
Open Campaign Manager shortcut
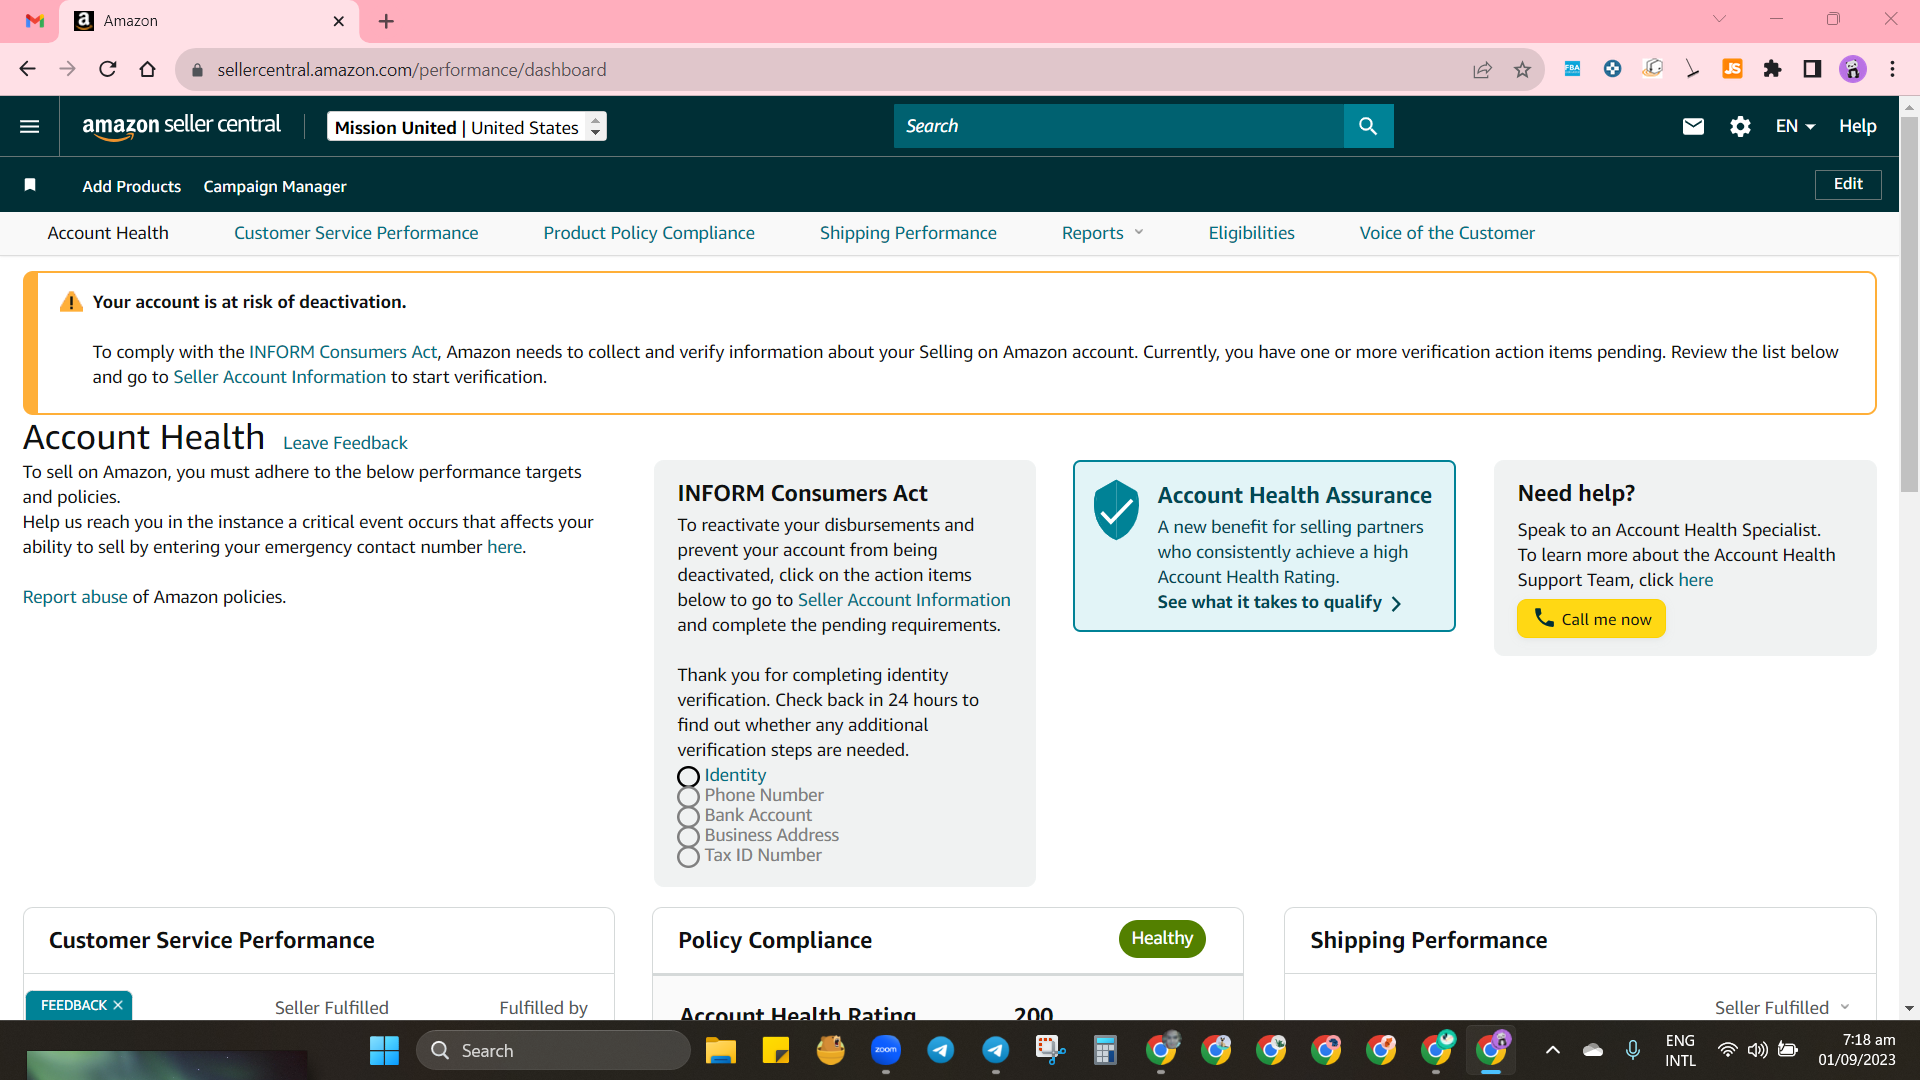click(275, 186)
